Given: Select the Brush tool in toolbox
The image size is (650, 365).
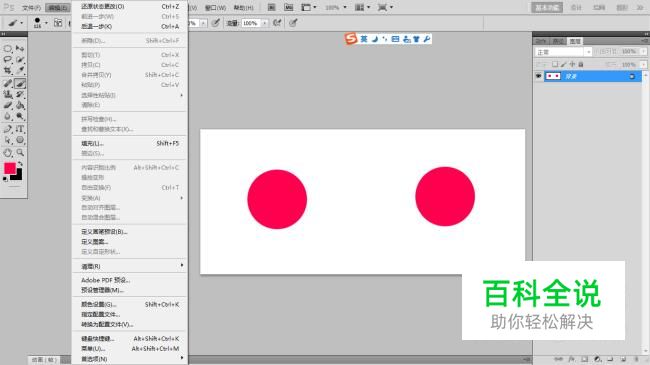Looking at the screenshot, I should [19, 83].
